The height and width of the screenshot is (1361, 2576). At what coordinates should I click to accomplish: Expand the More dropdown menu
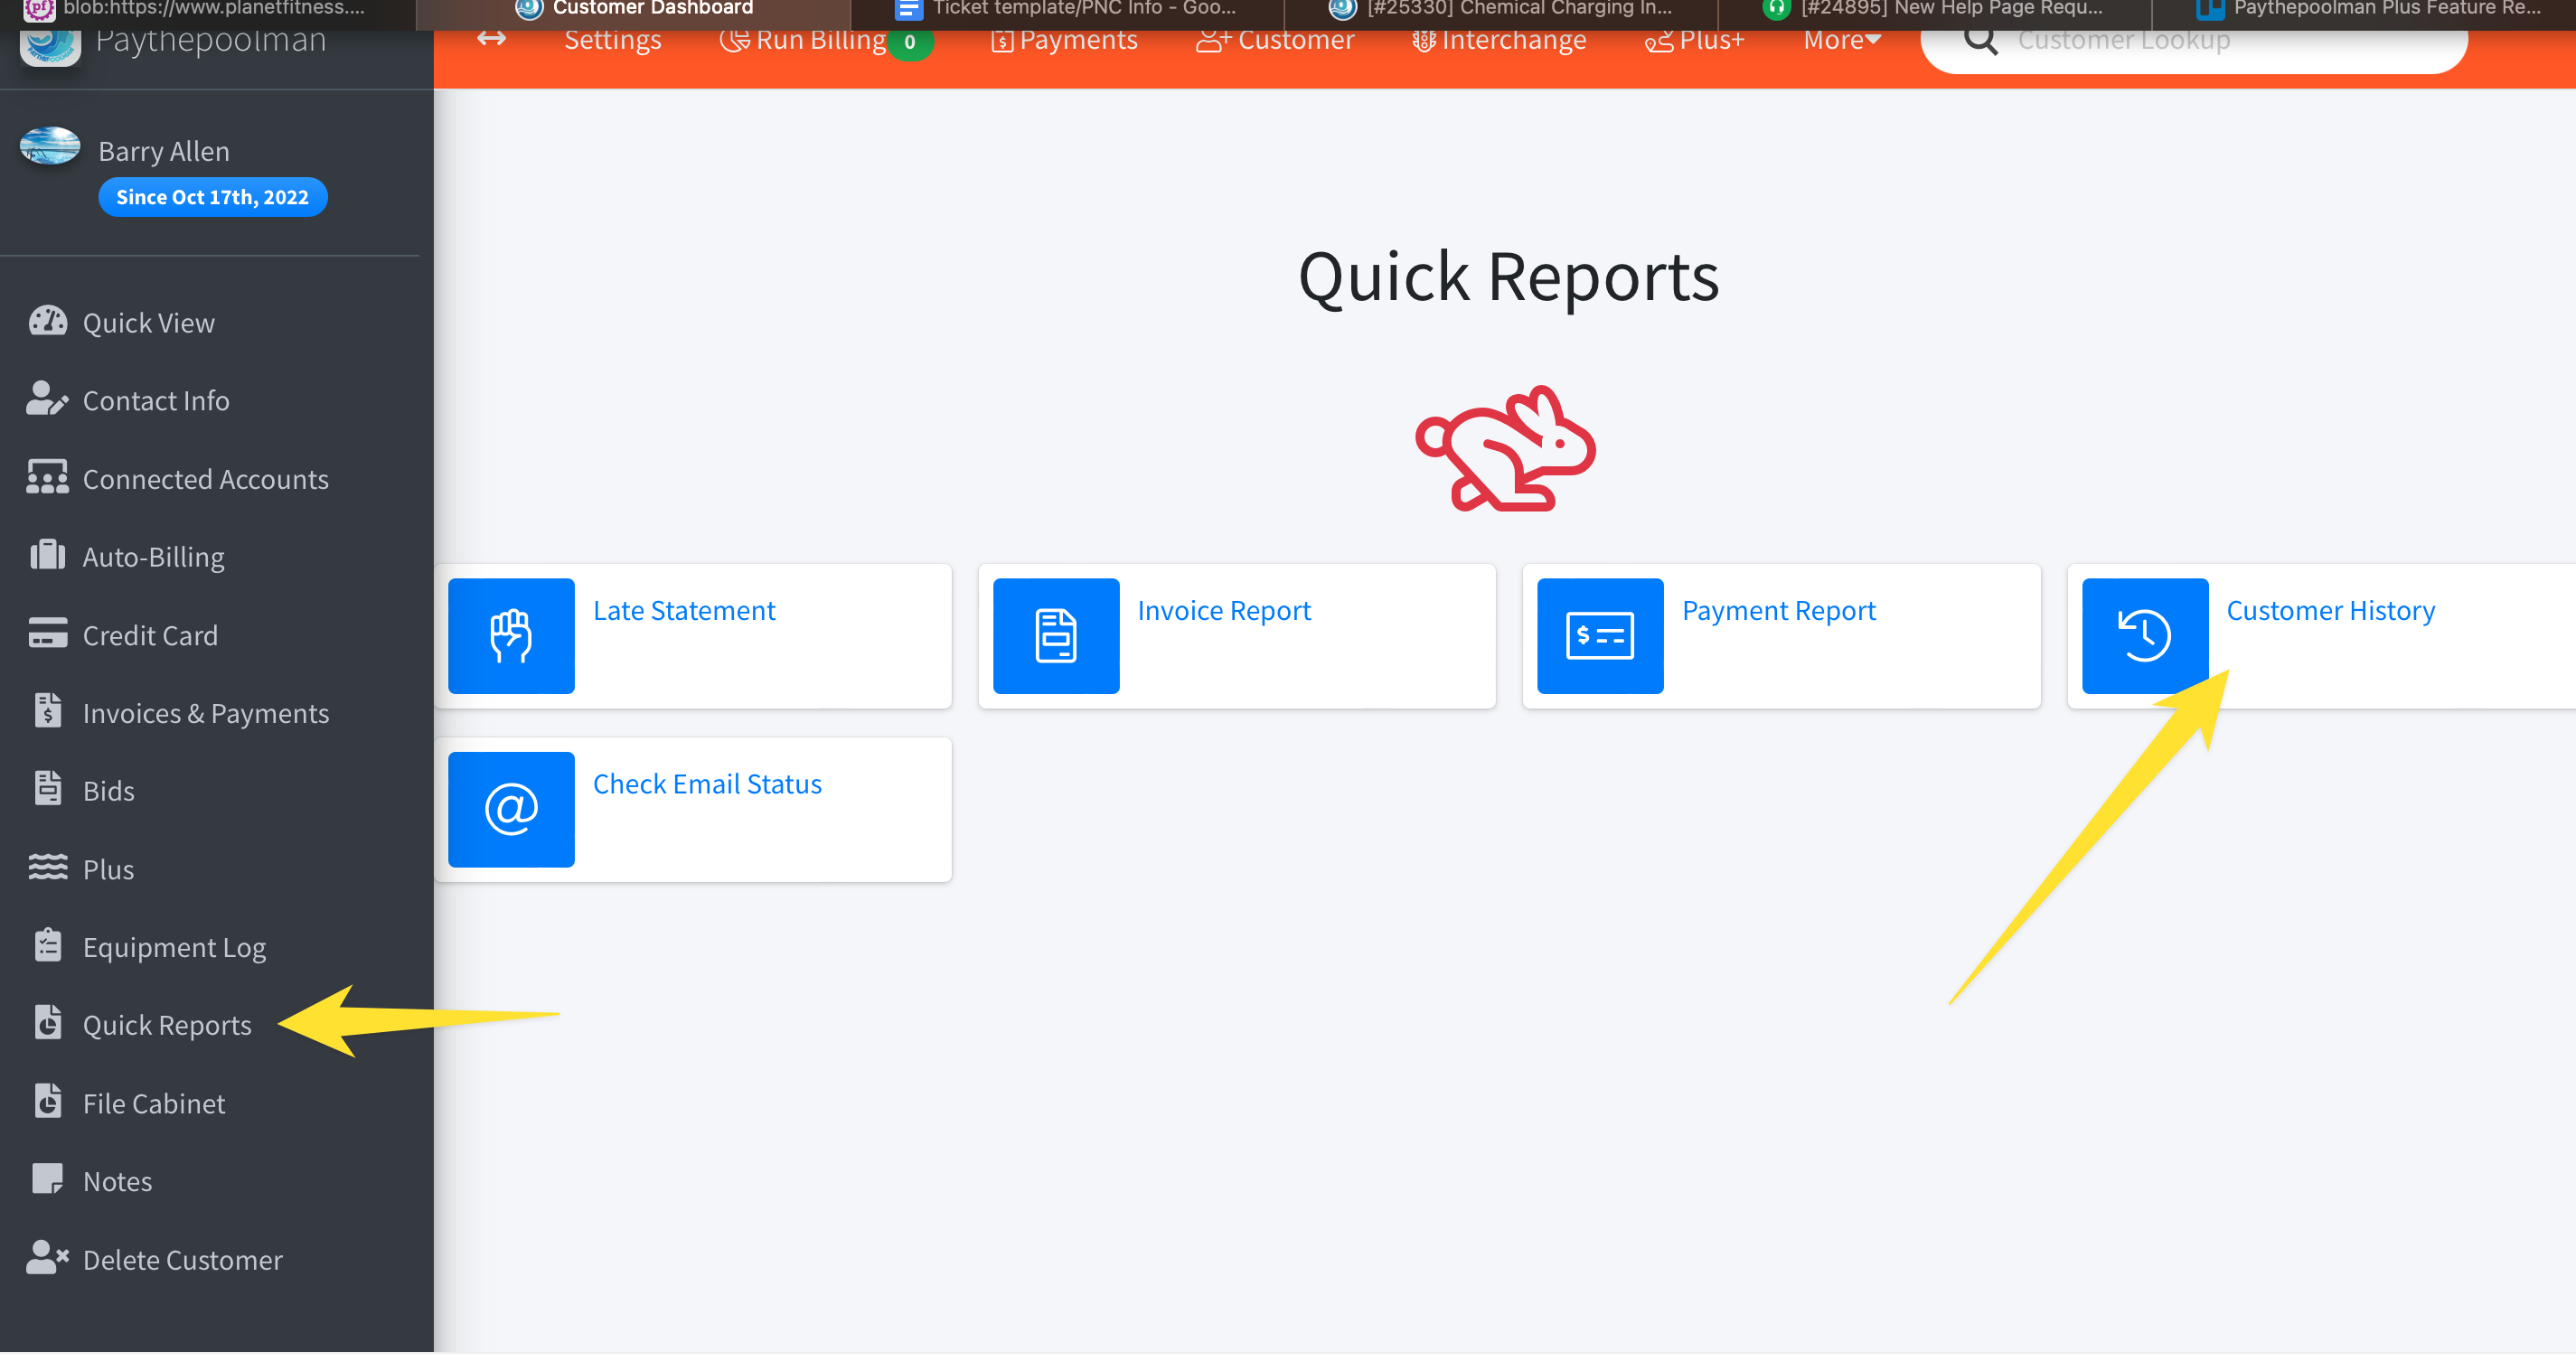1841,40
